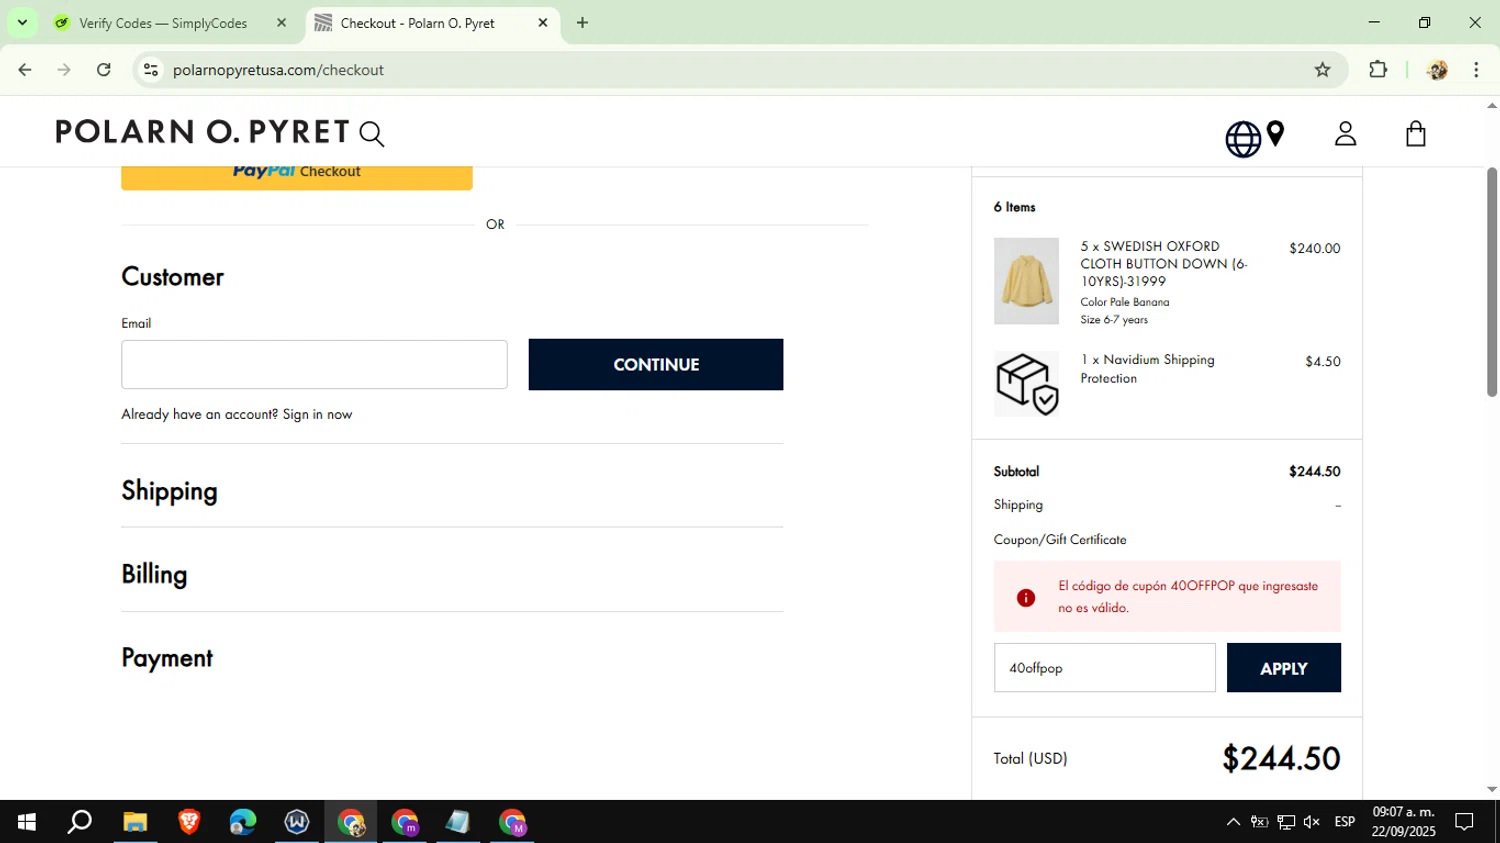This screenshot has height=843, width=1500.
Task: Click the Billing section heading
Action: [x=154, y=574]
